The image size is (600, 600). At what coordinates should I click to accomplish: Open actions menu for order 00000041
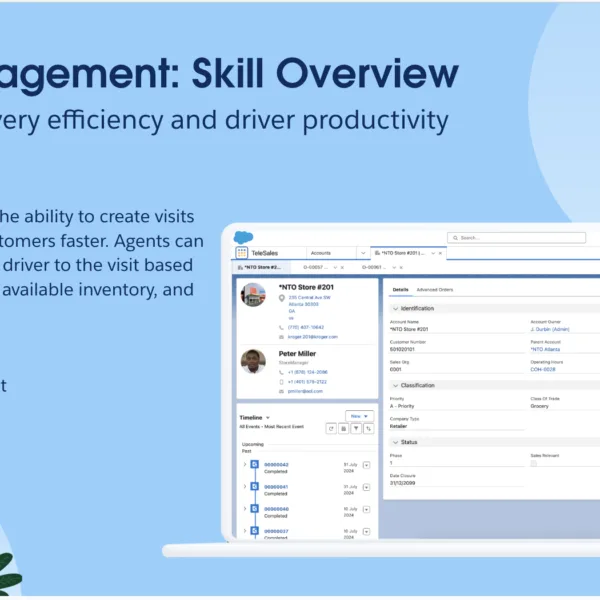tap(366, 488)
